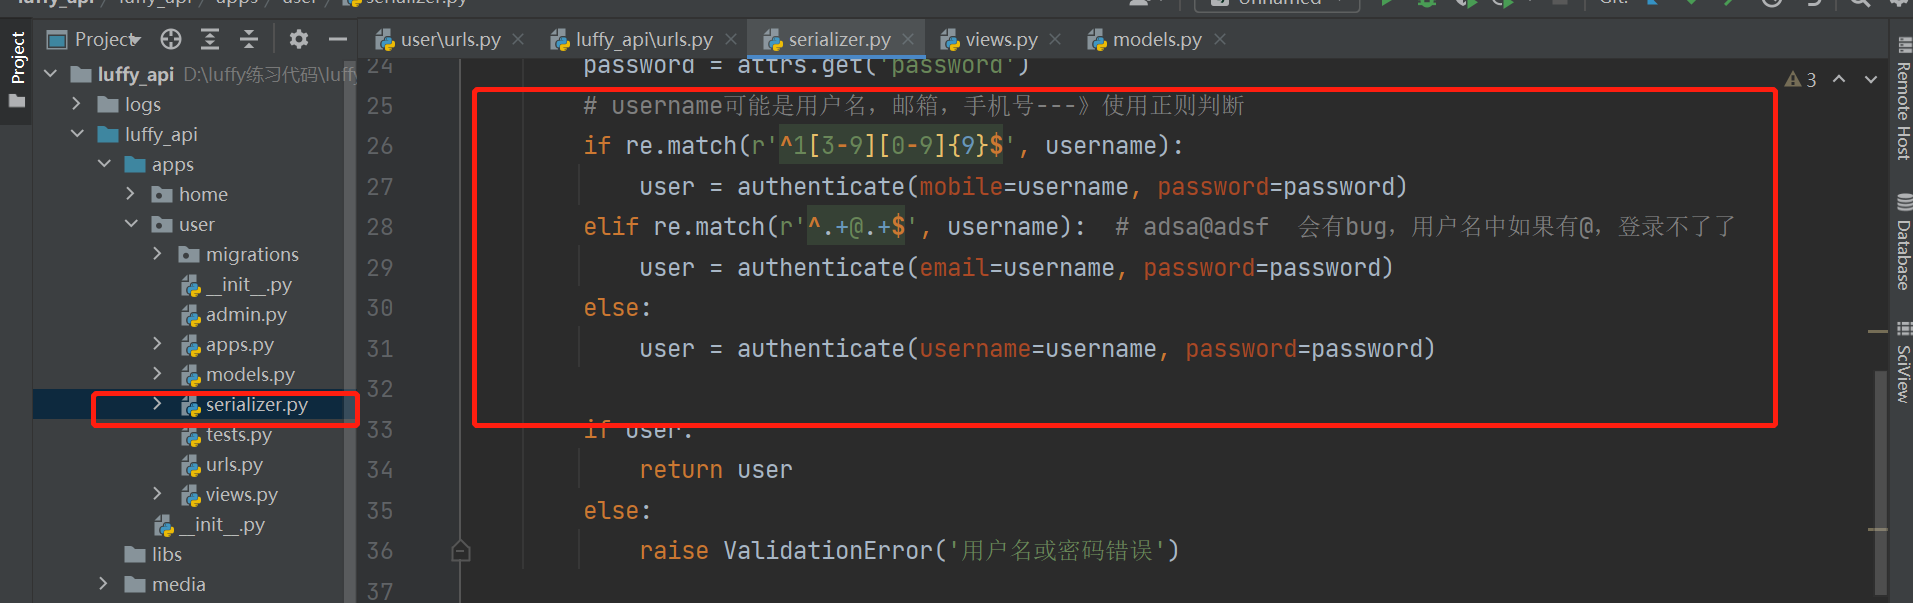The height and width of the screenshot is (603, 1913).
Task: Select __init__.py under user package
Action: coord(237,284)
